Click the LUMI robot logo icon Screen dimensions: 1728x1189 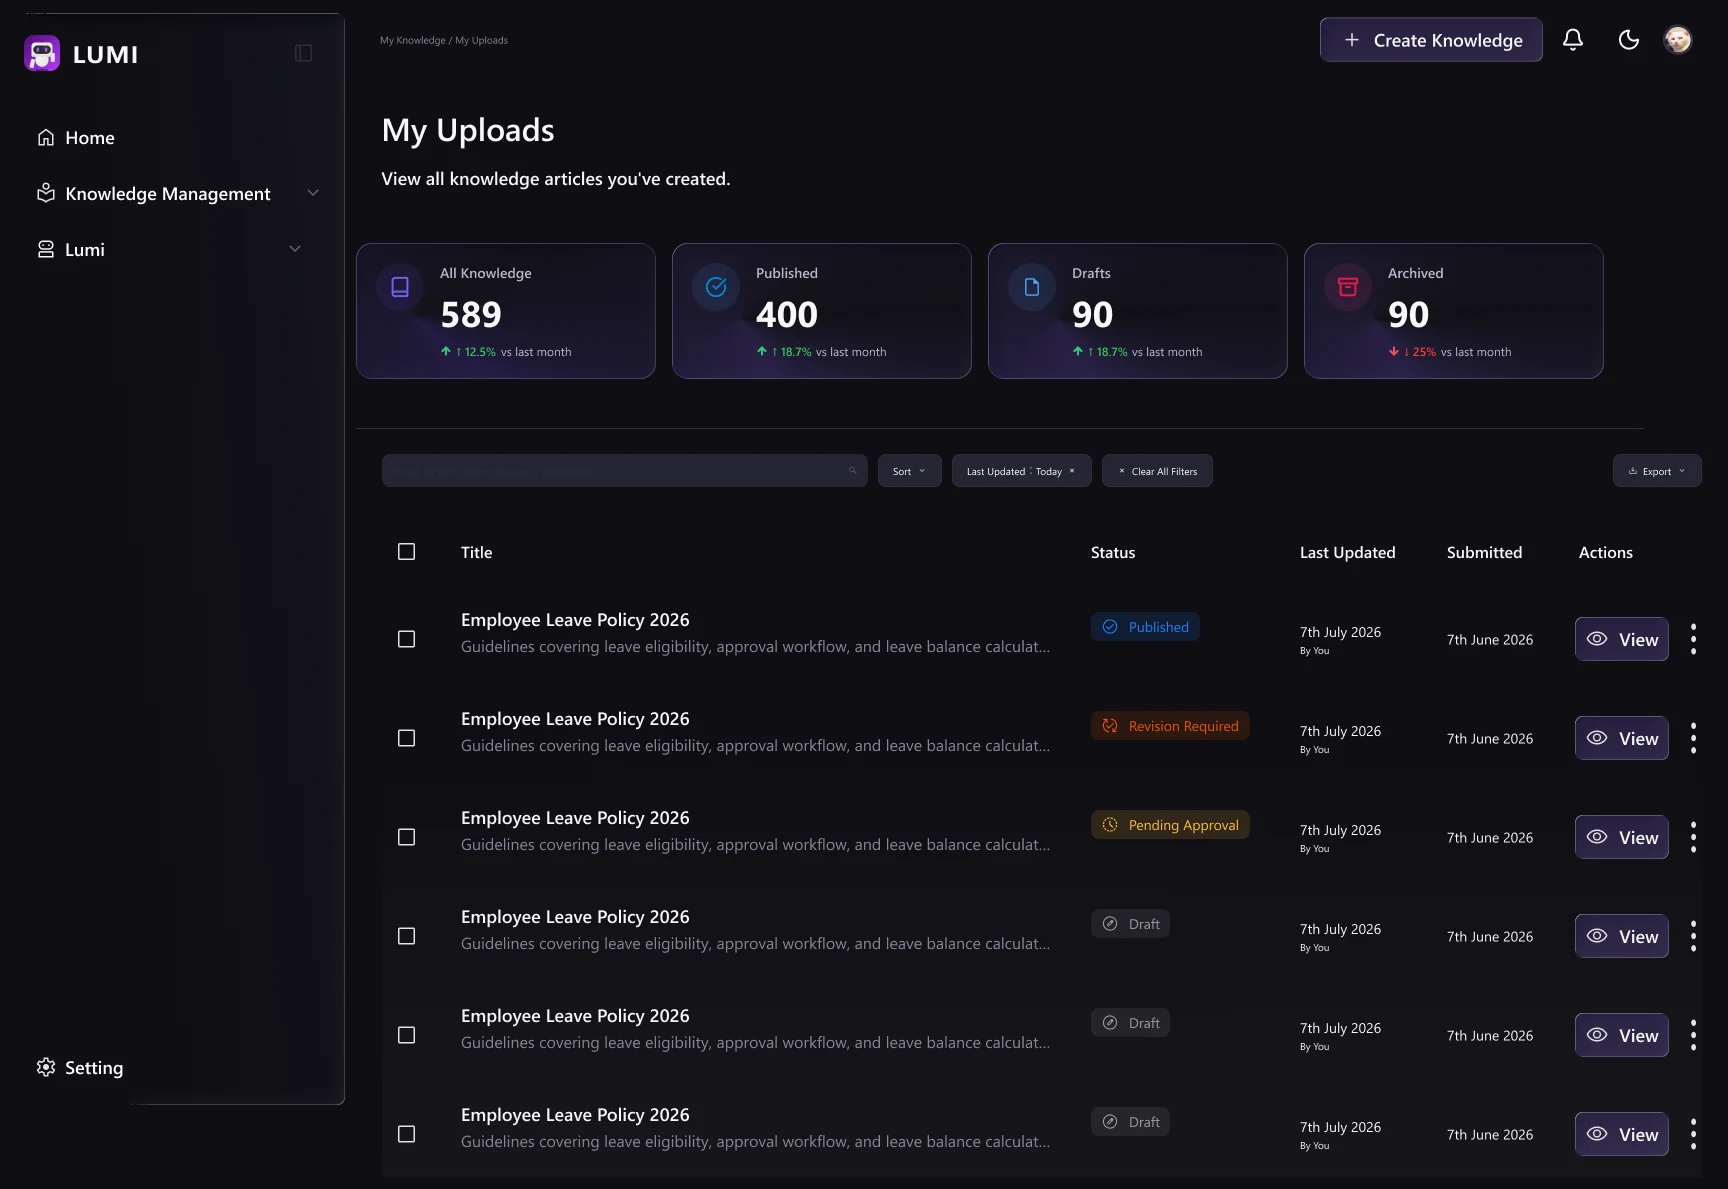[x=42, y=53]
